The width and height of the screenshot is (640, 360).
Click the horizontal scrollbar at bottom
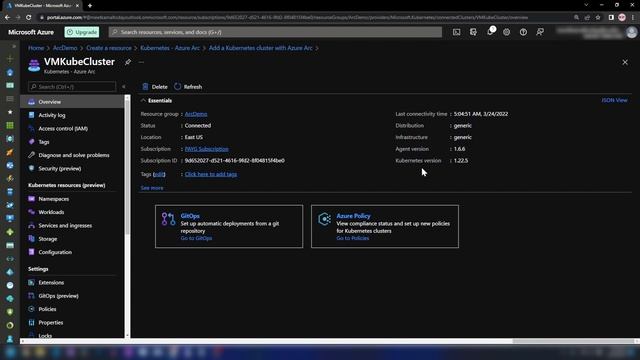tap(573, 341)
